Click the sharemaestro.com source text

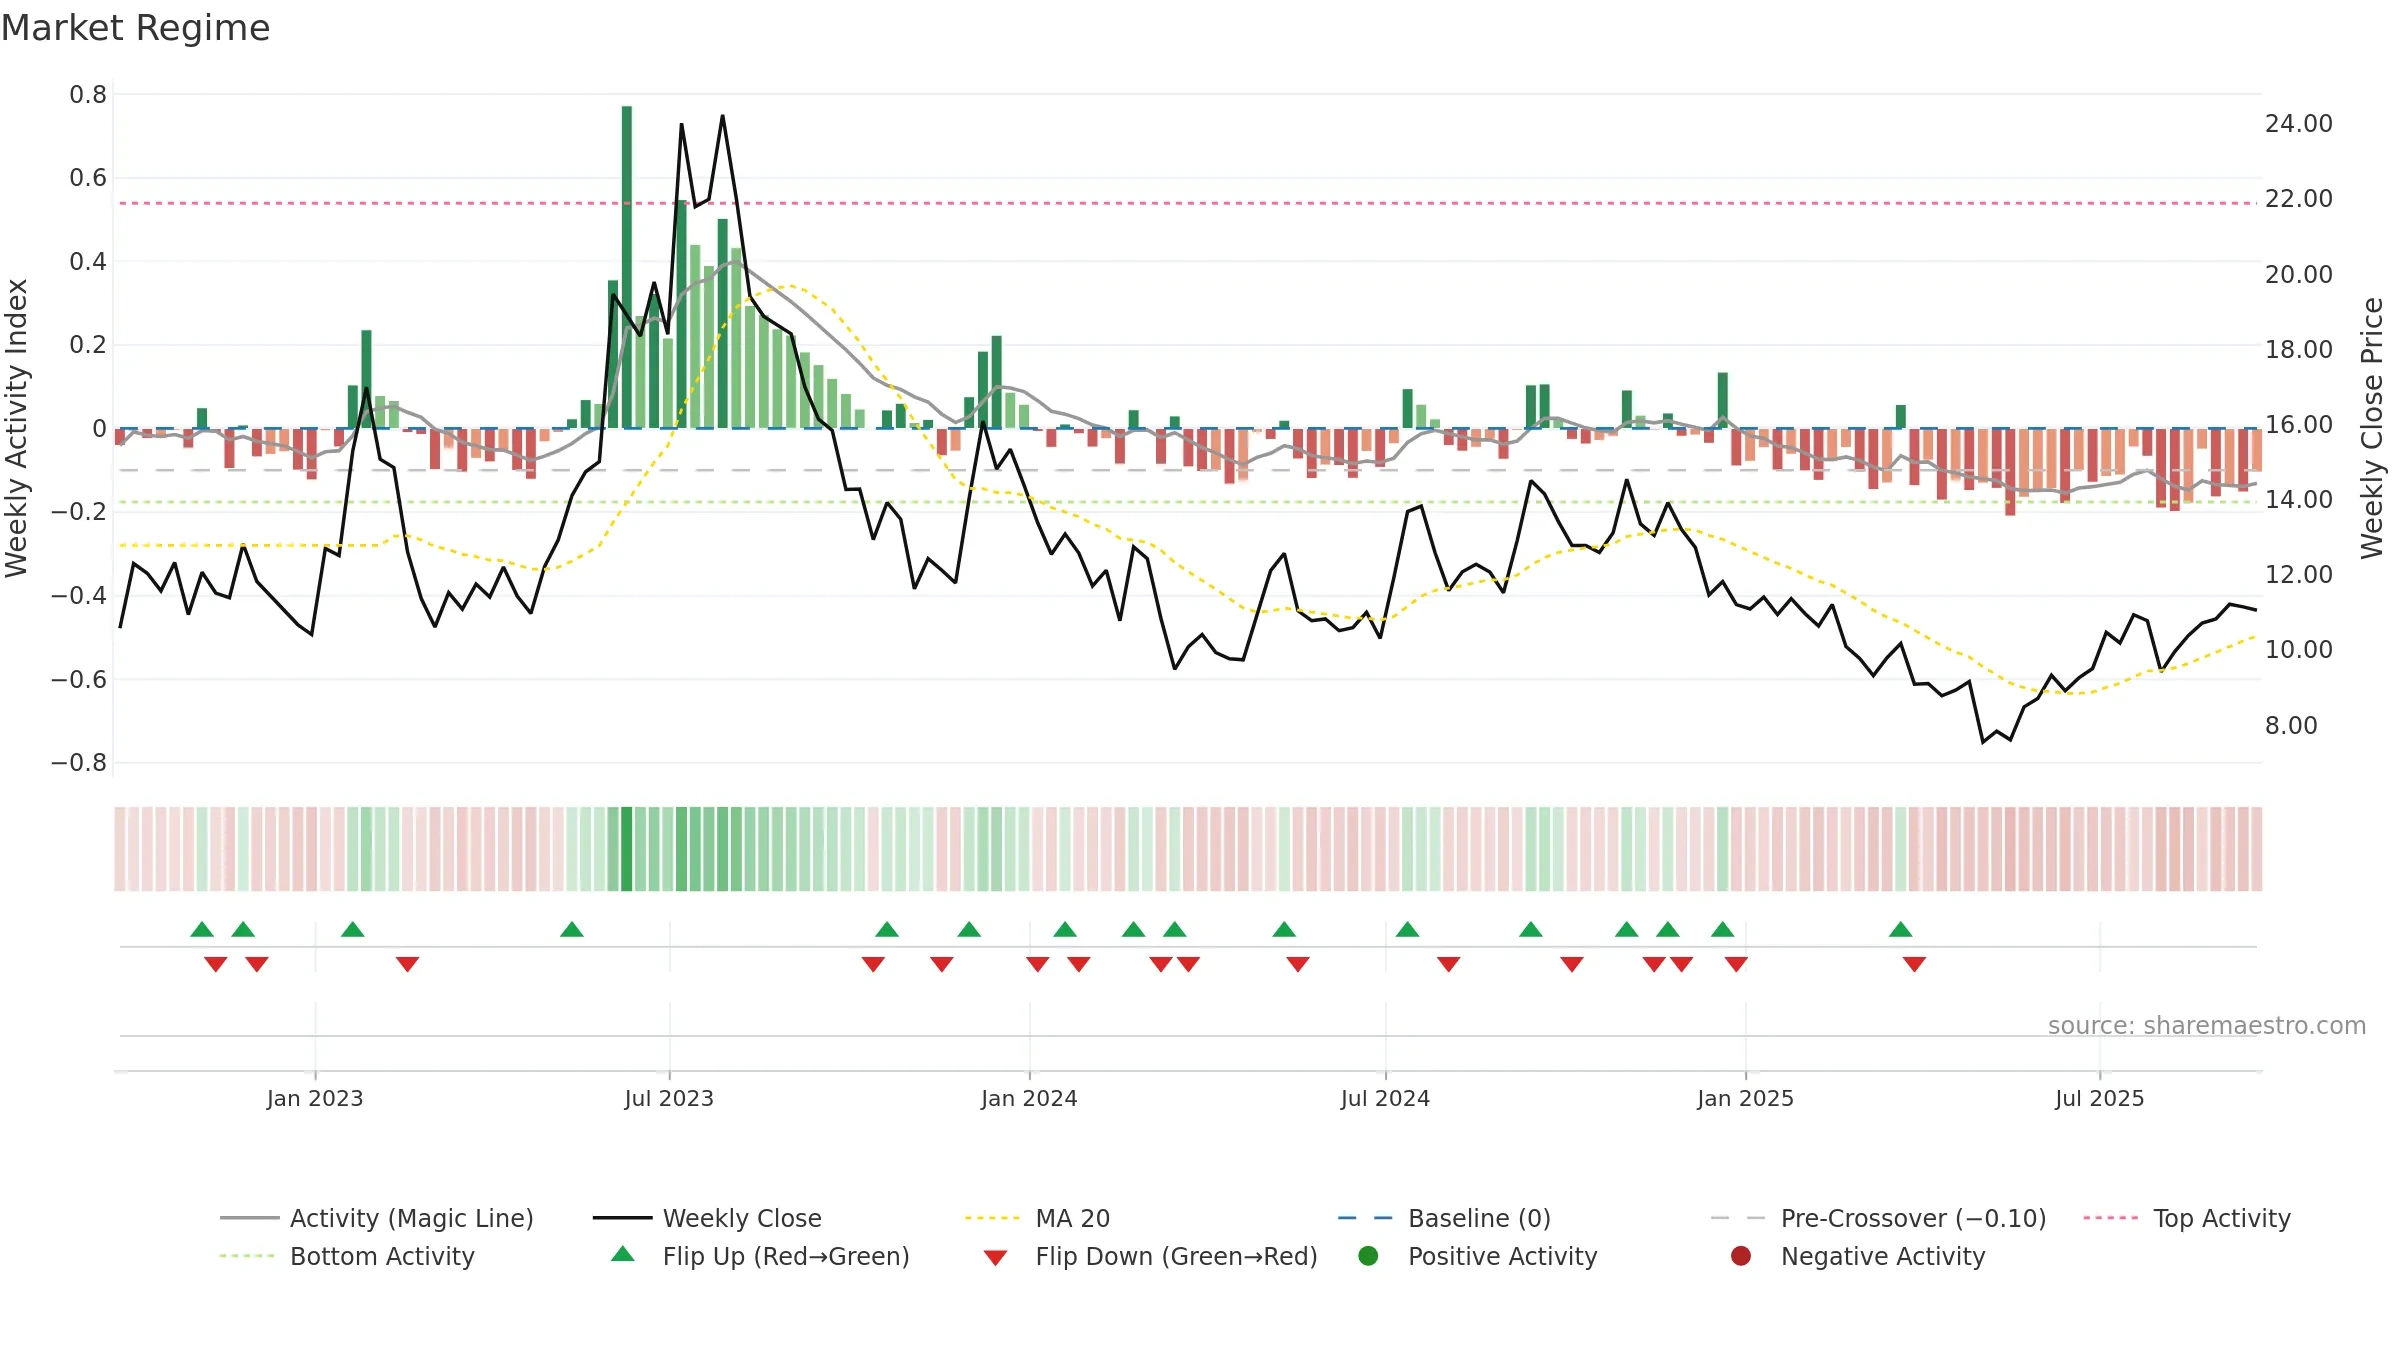[2207, 1025]
